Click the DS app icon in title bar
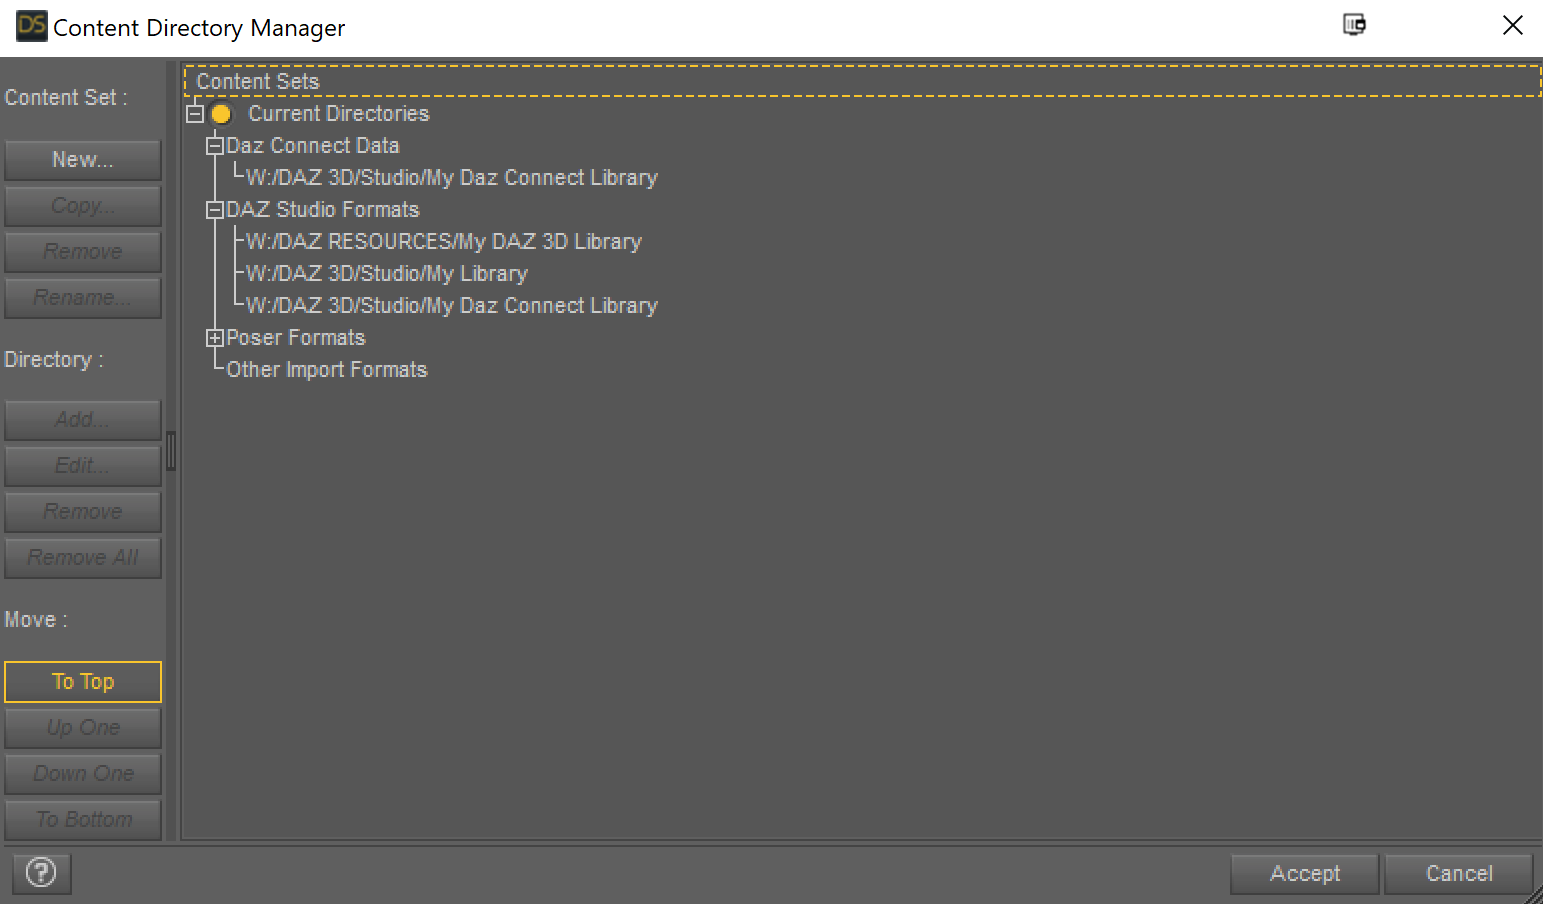The width and height of the screenshot is (1543, 904). click(x=32, y=26)
